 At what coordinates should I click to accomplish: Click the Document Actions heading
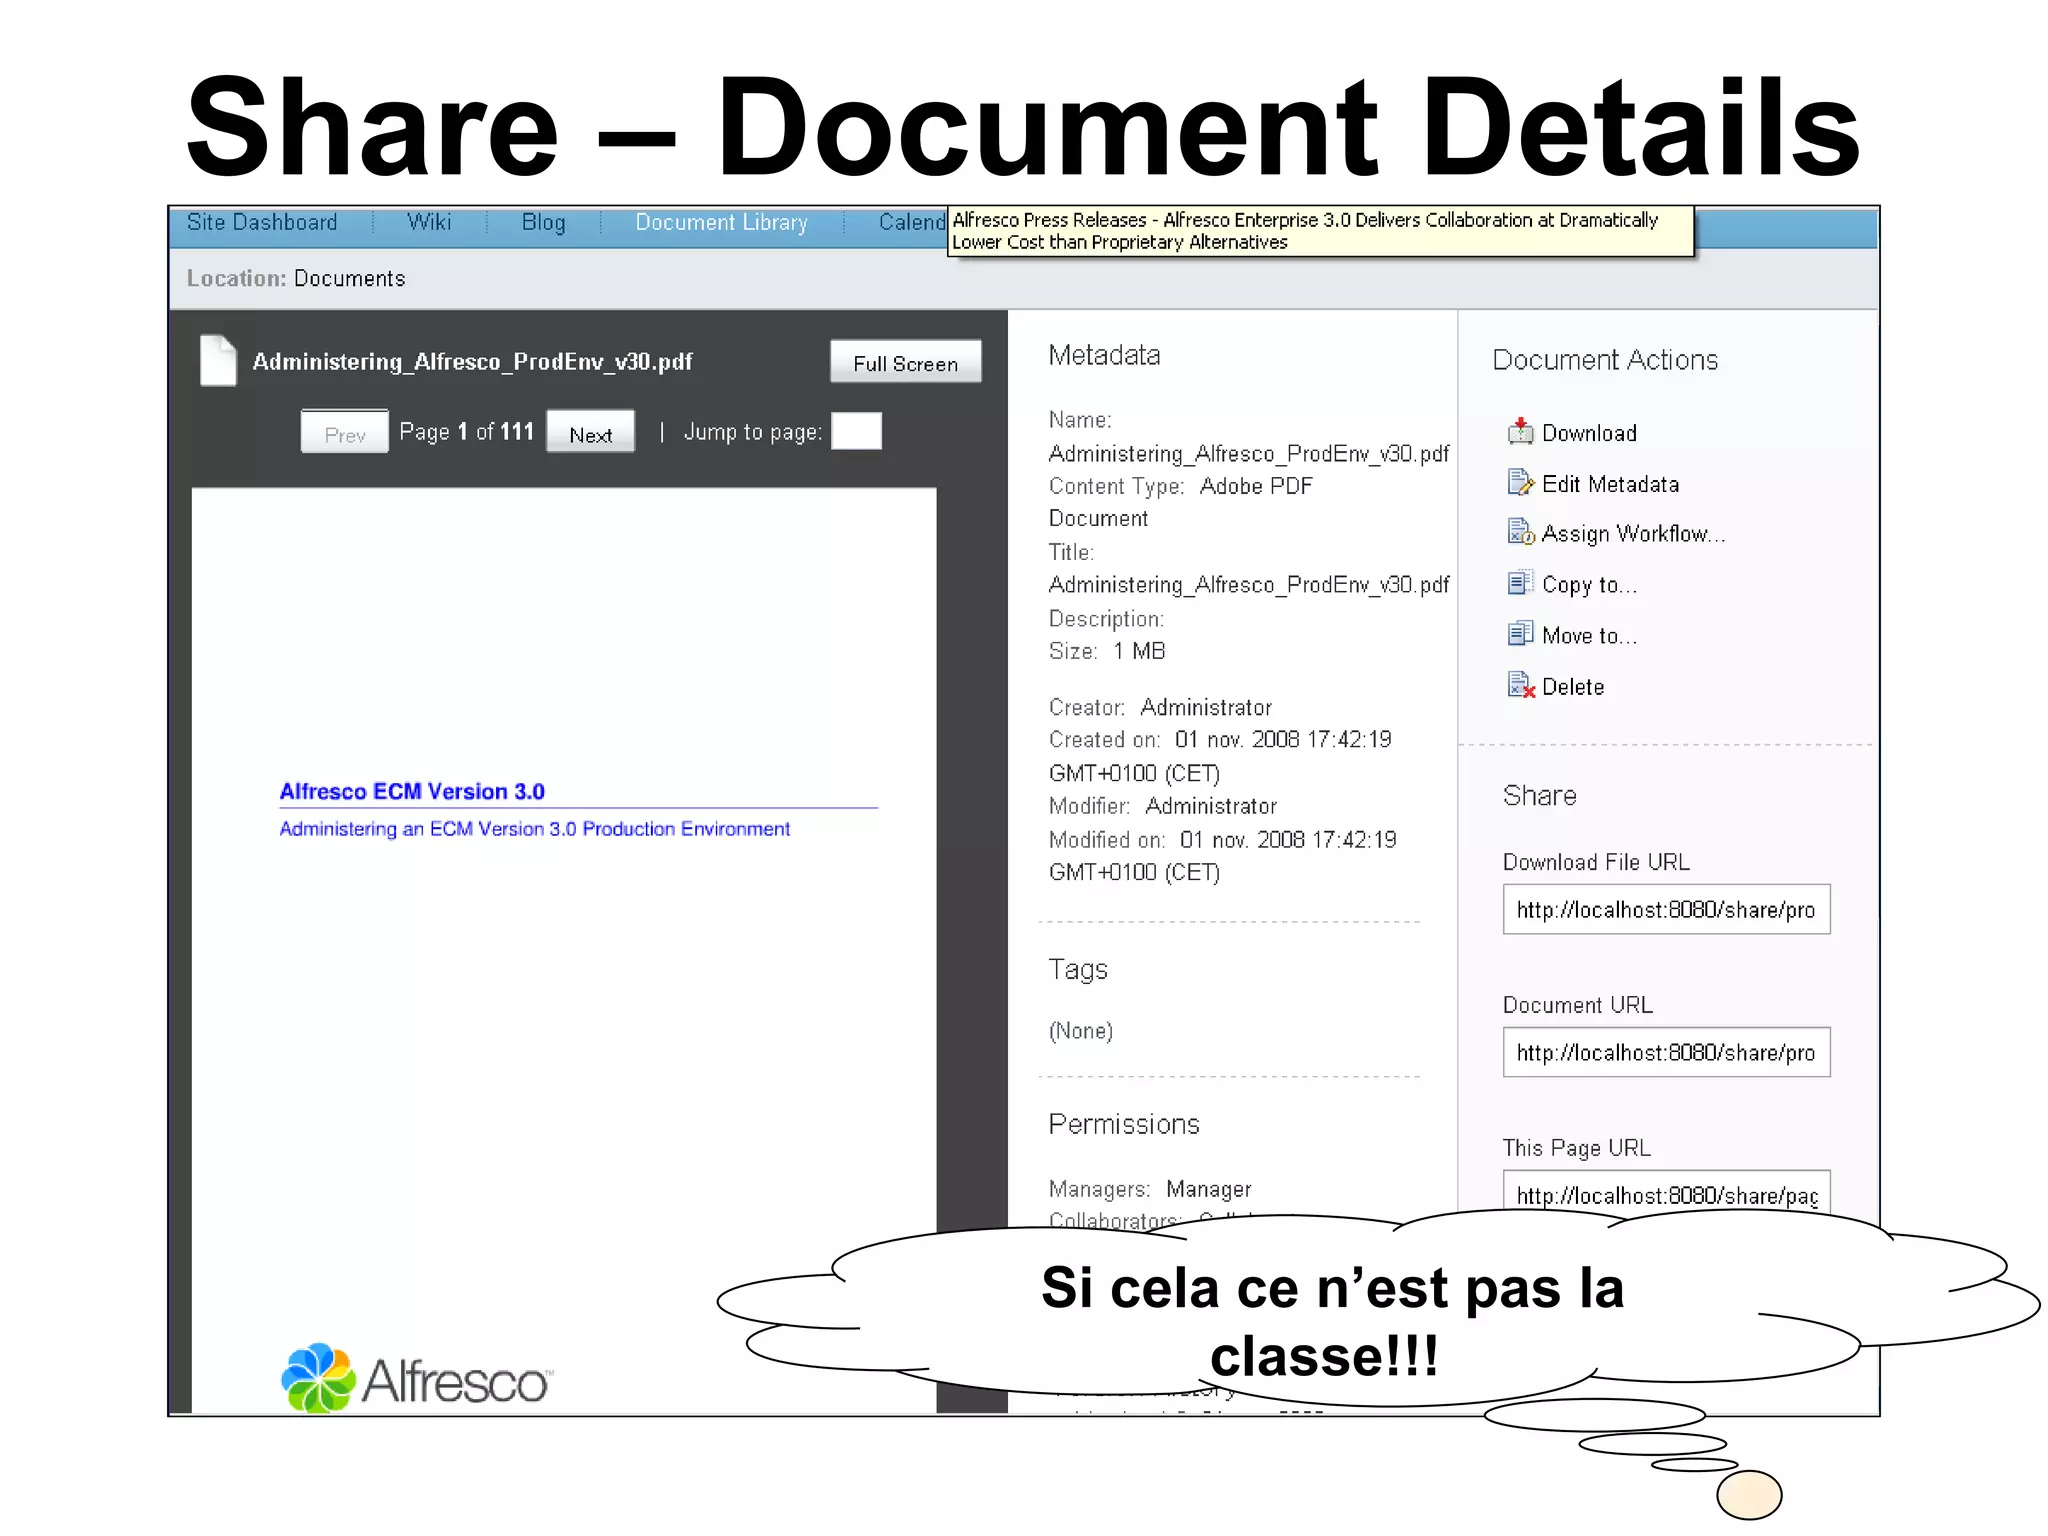pos(1605,360)
